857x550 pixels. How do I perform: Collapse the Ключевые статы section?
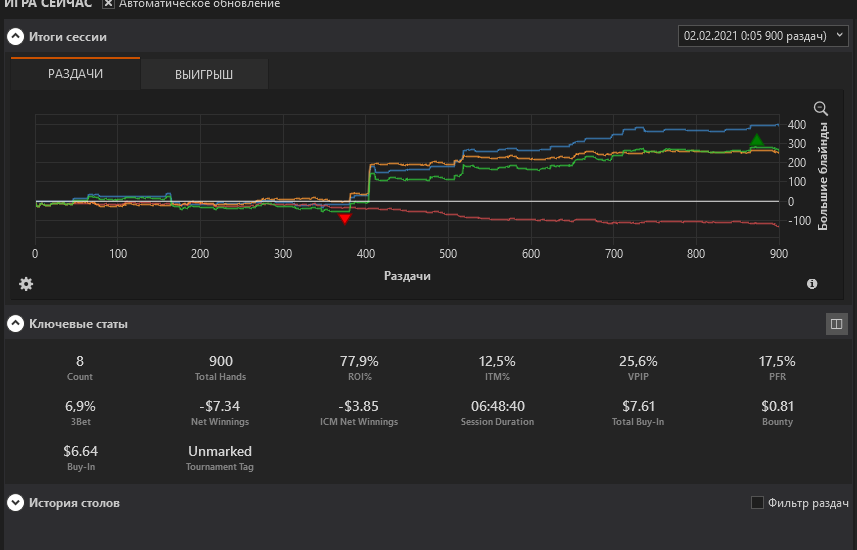[x=15, y=324]
